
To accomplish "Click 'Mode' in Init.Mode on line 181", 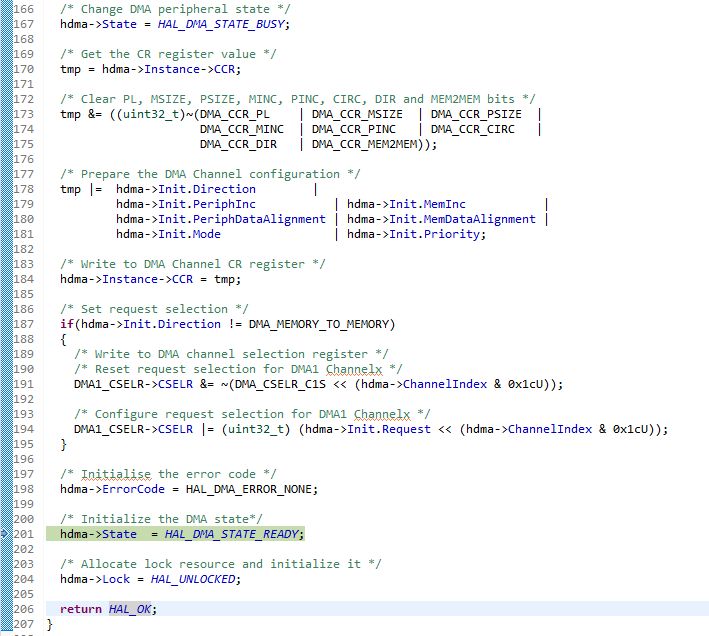I will [x=207, y=234].
